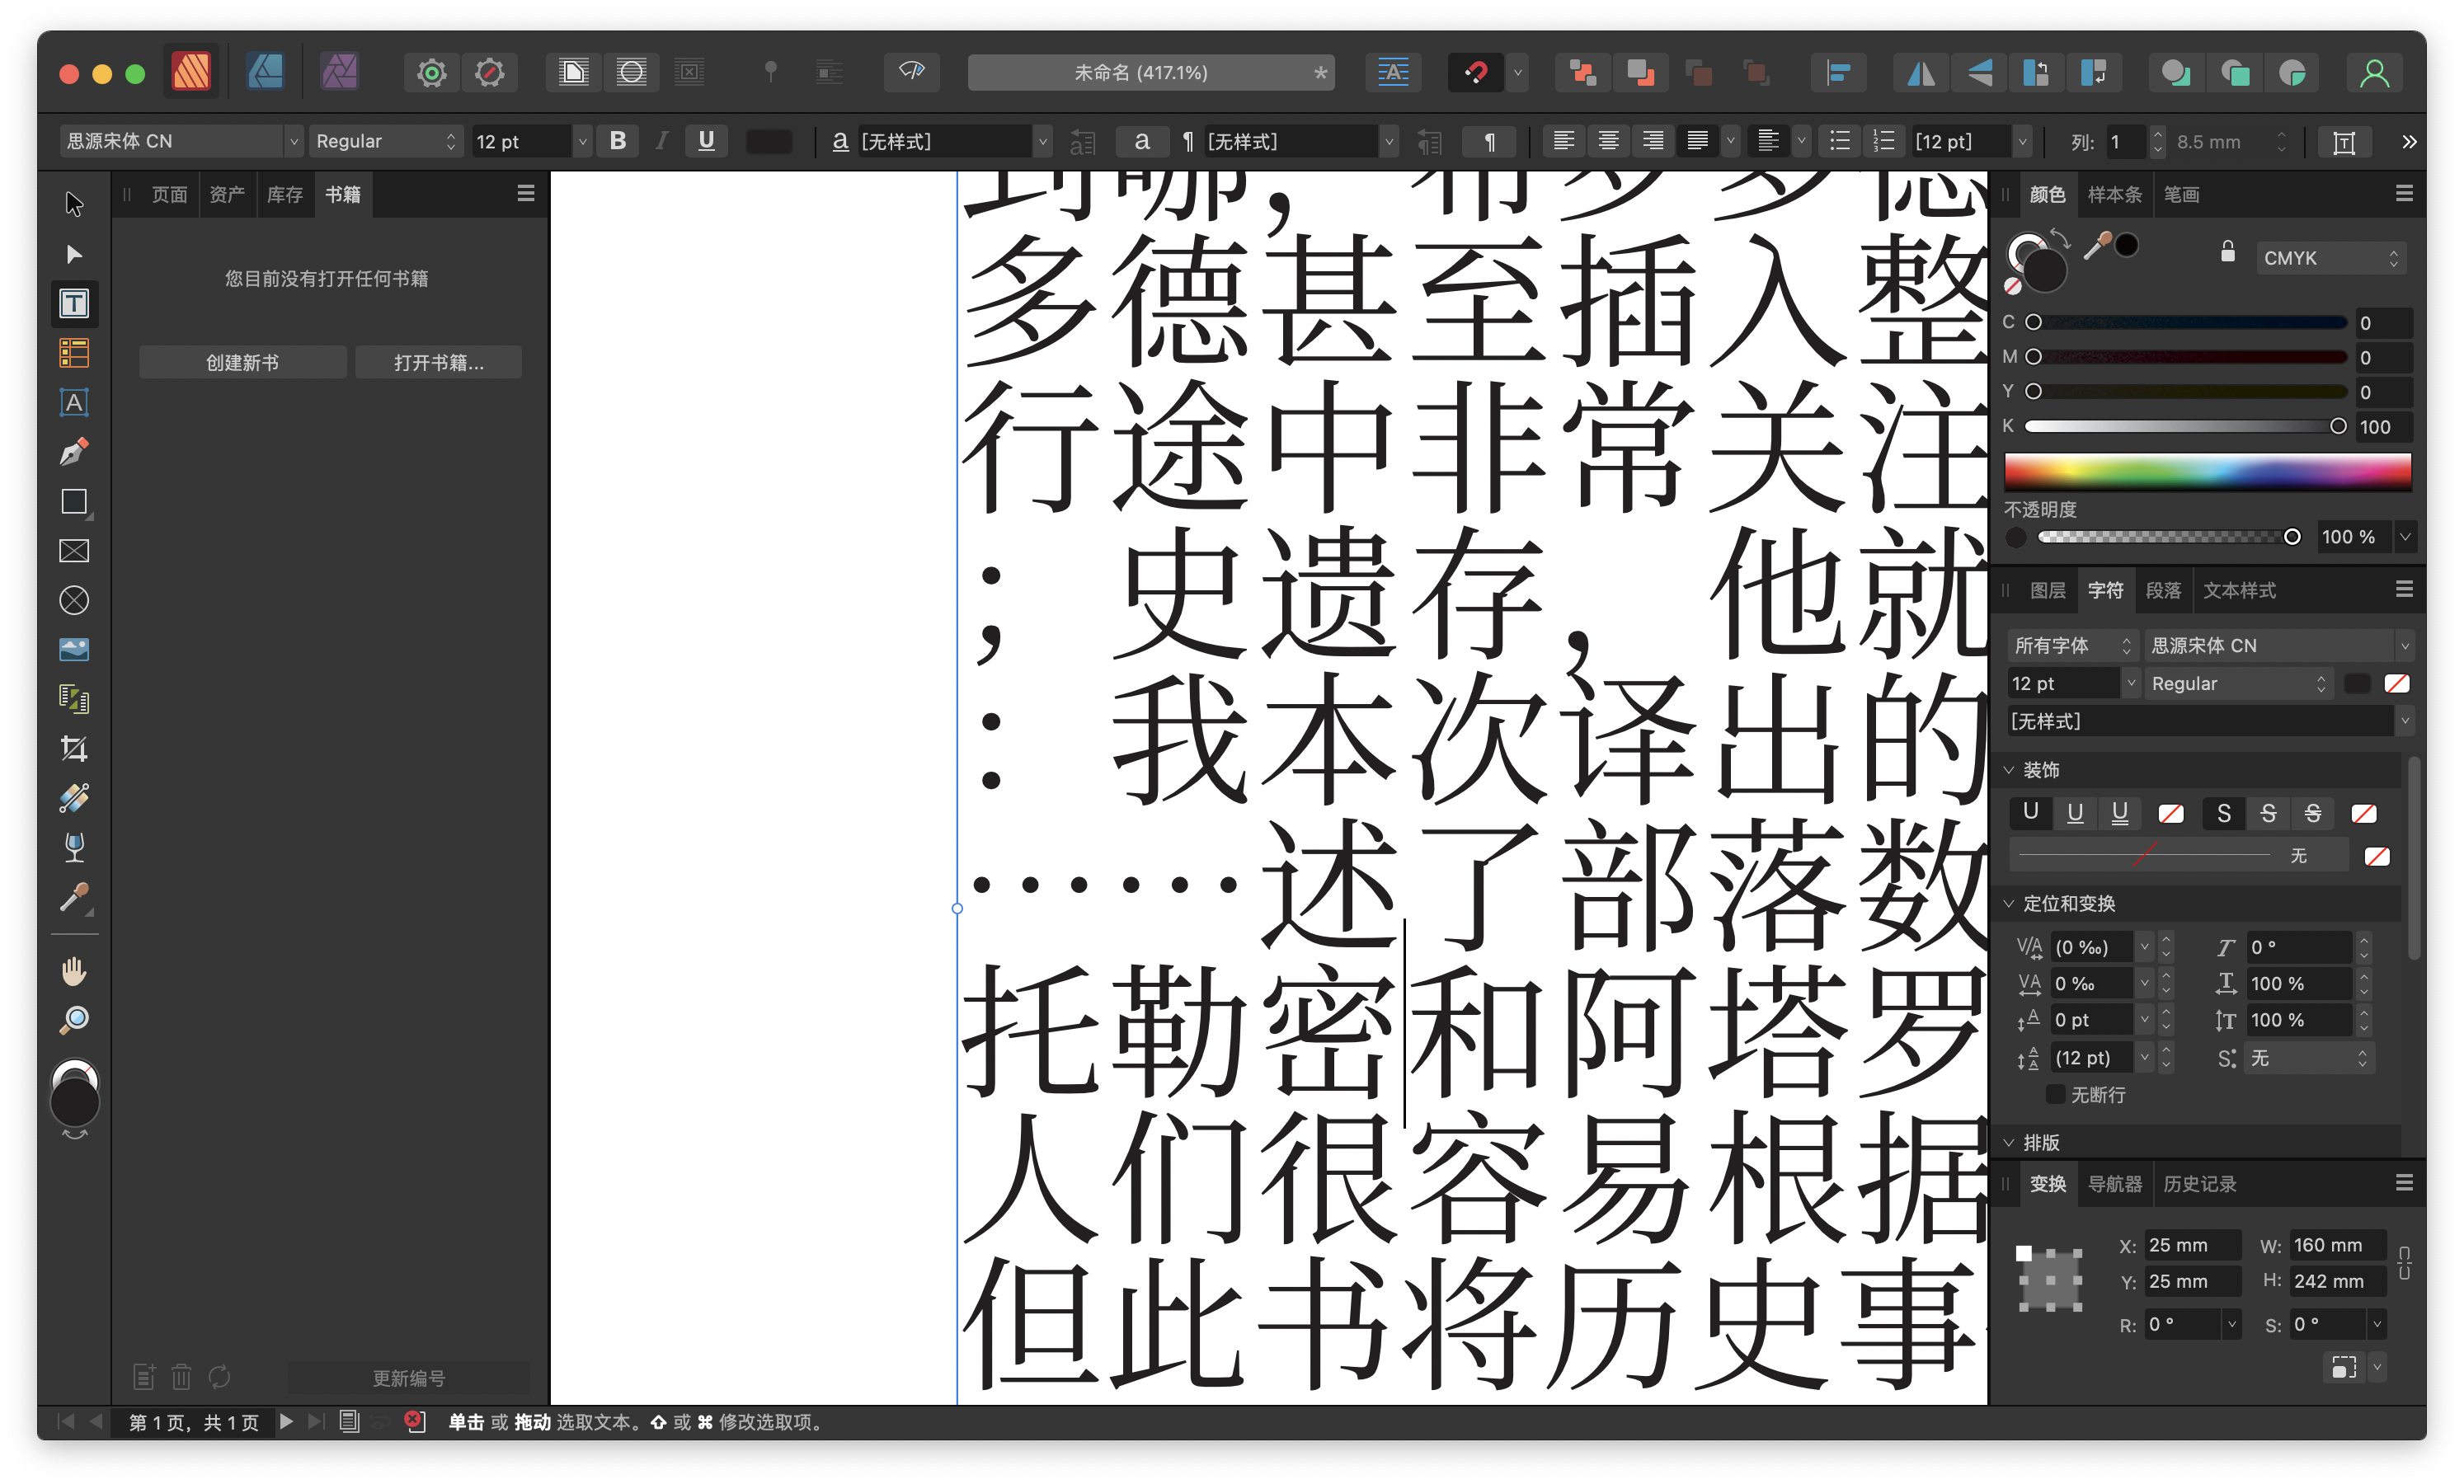Screen dimensions: 2464x1484
Task: Toggle Italic formatting
Action: [661, 141]
